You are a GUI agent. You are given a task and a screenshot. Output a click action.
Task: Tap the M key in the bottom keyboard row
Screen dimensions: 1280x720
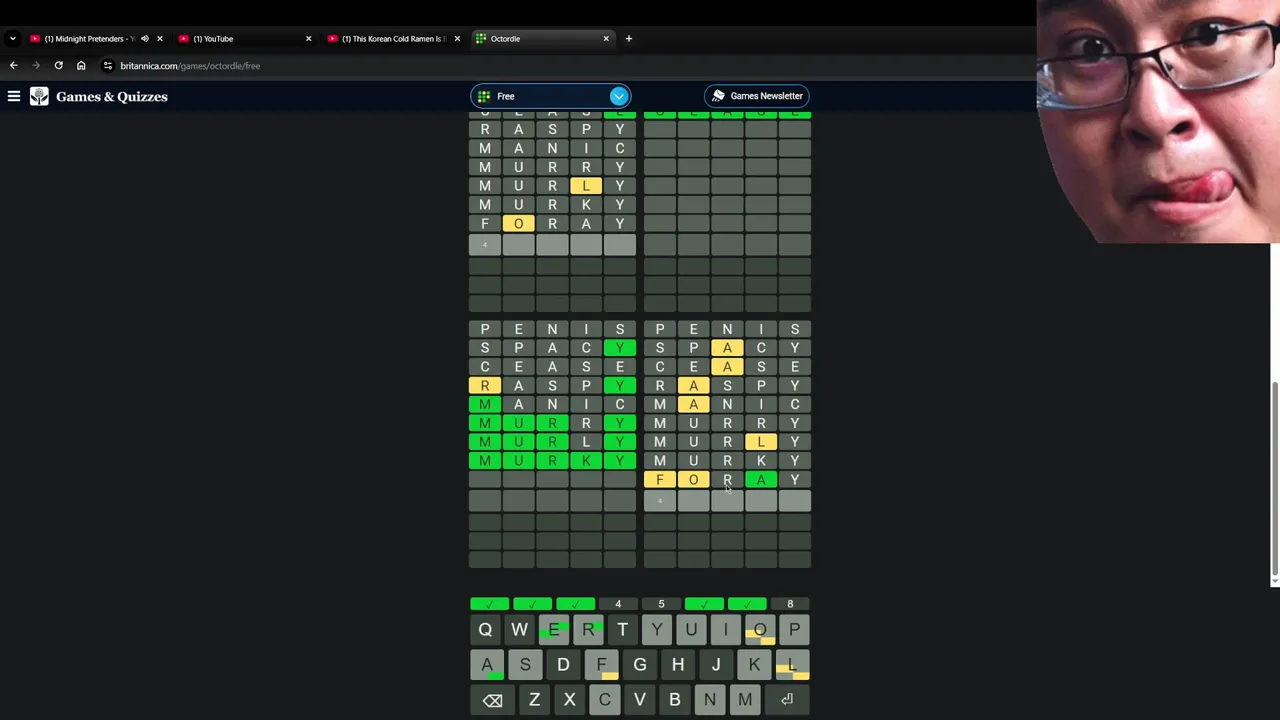[745, 700]
